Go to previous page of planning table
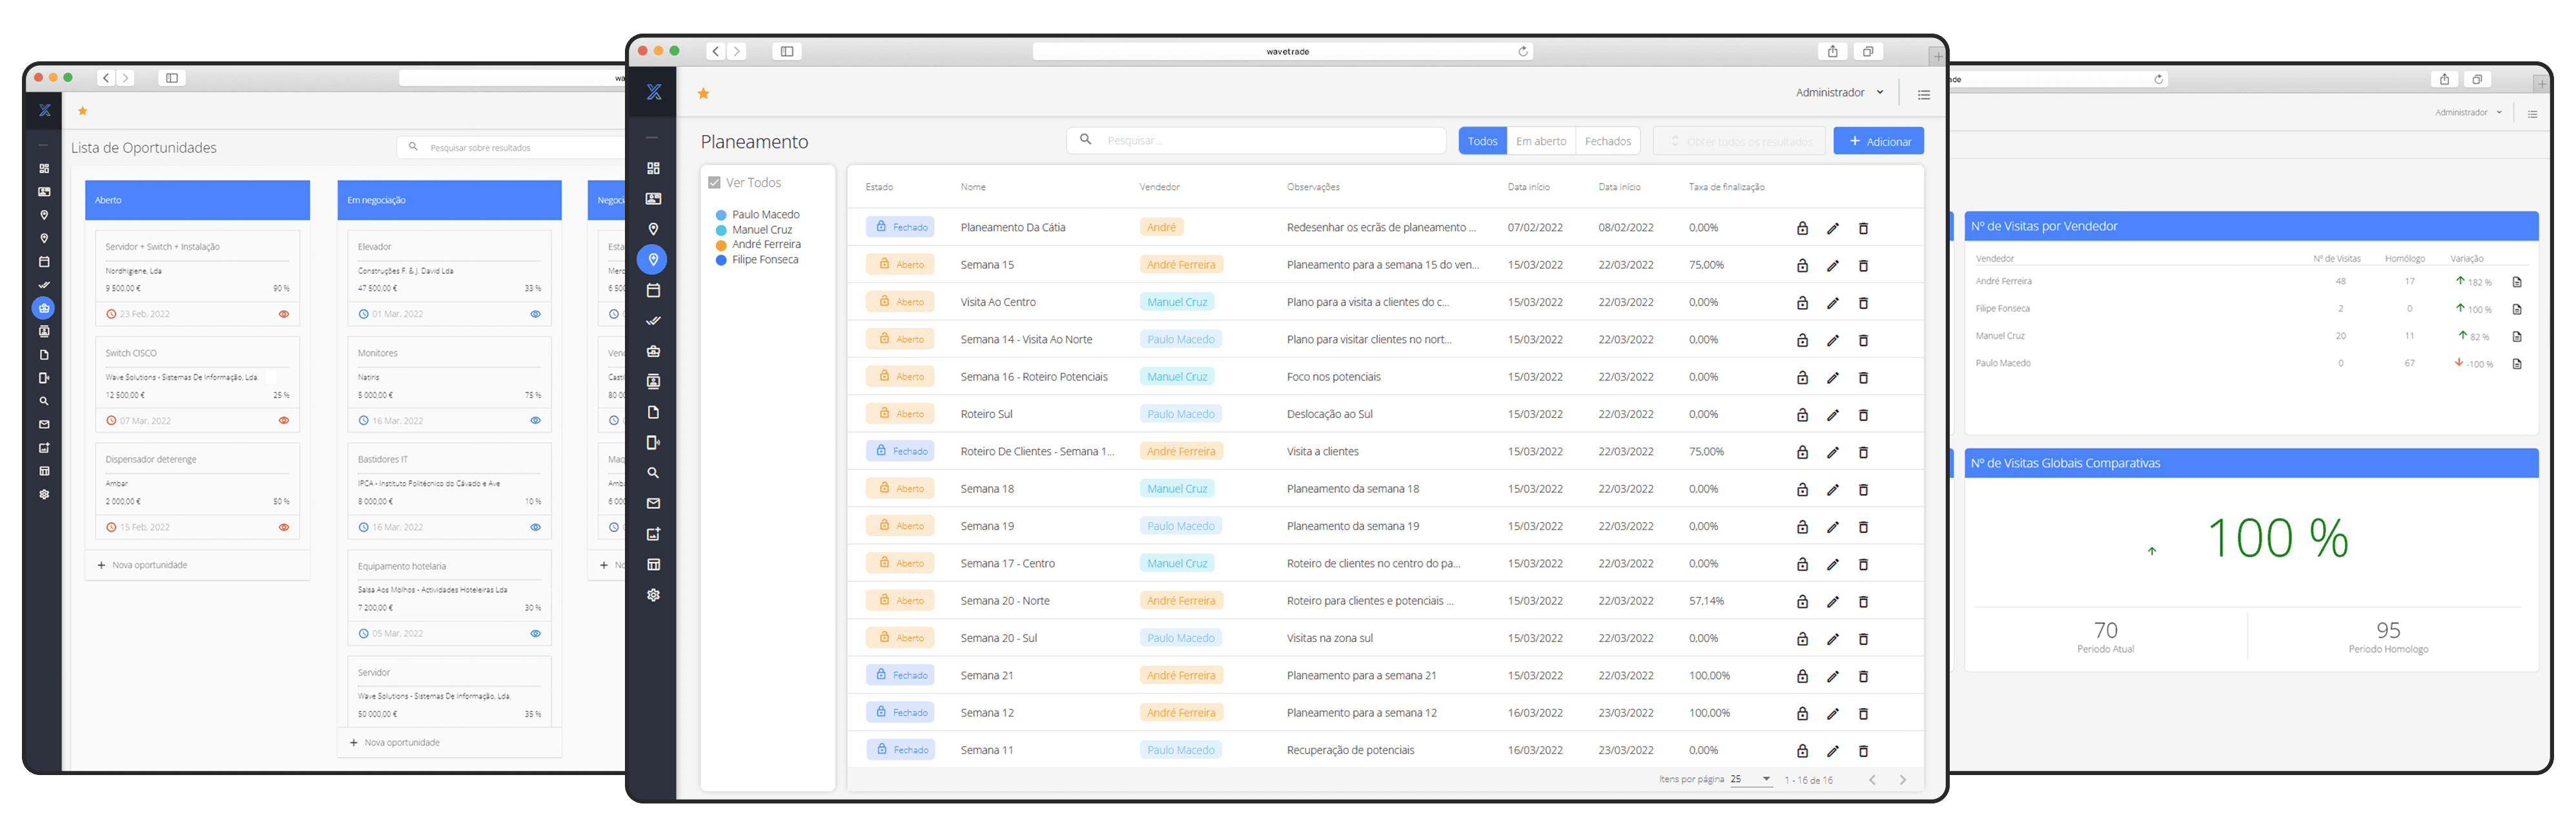This screenshot has height=839, width=2576. coord(1872,780)
